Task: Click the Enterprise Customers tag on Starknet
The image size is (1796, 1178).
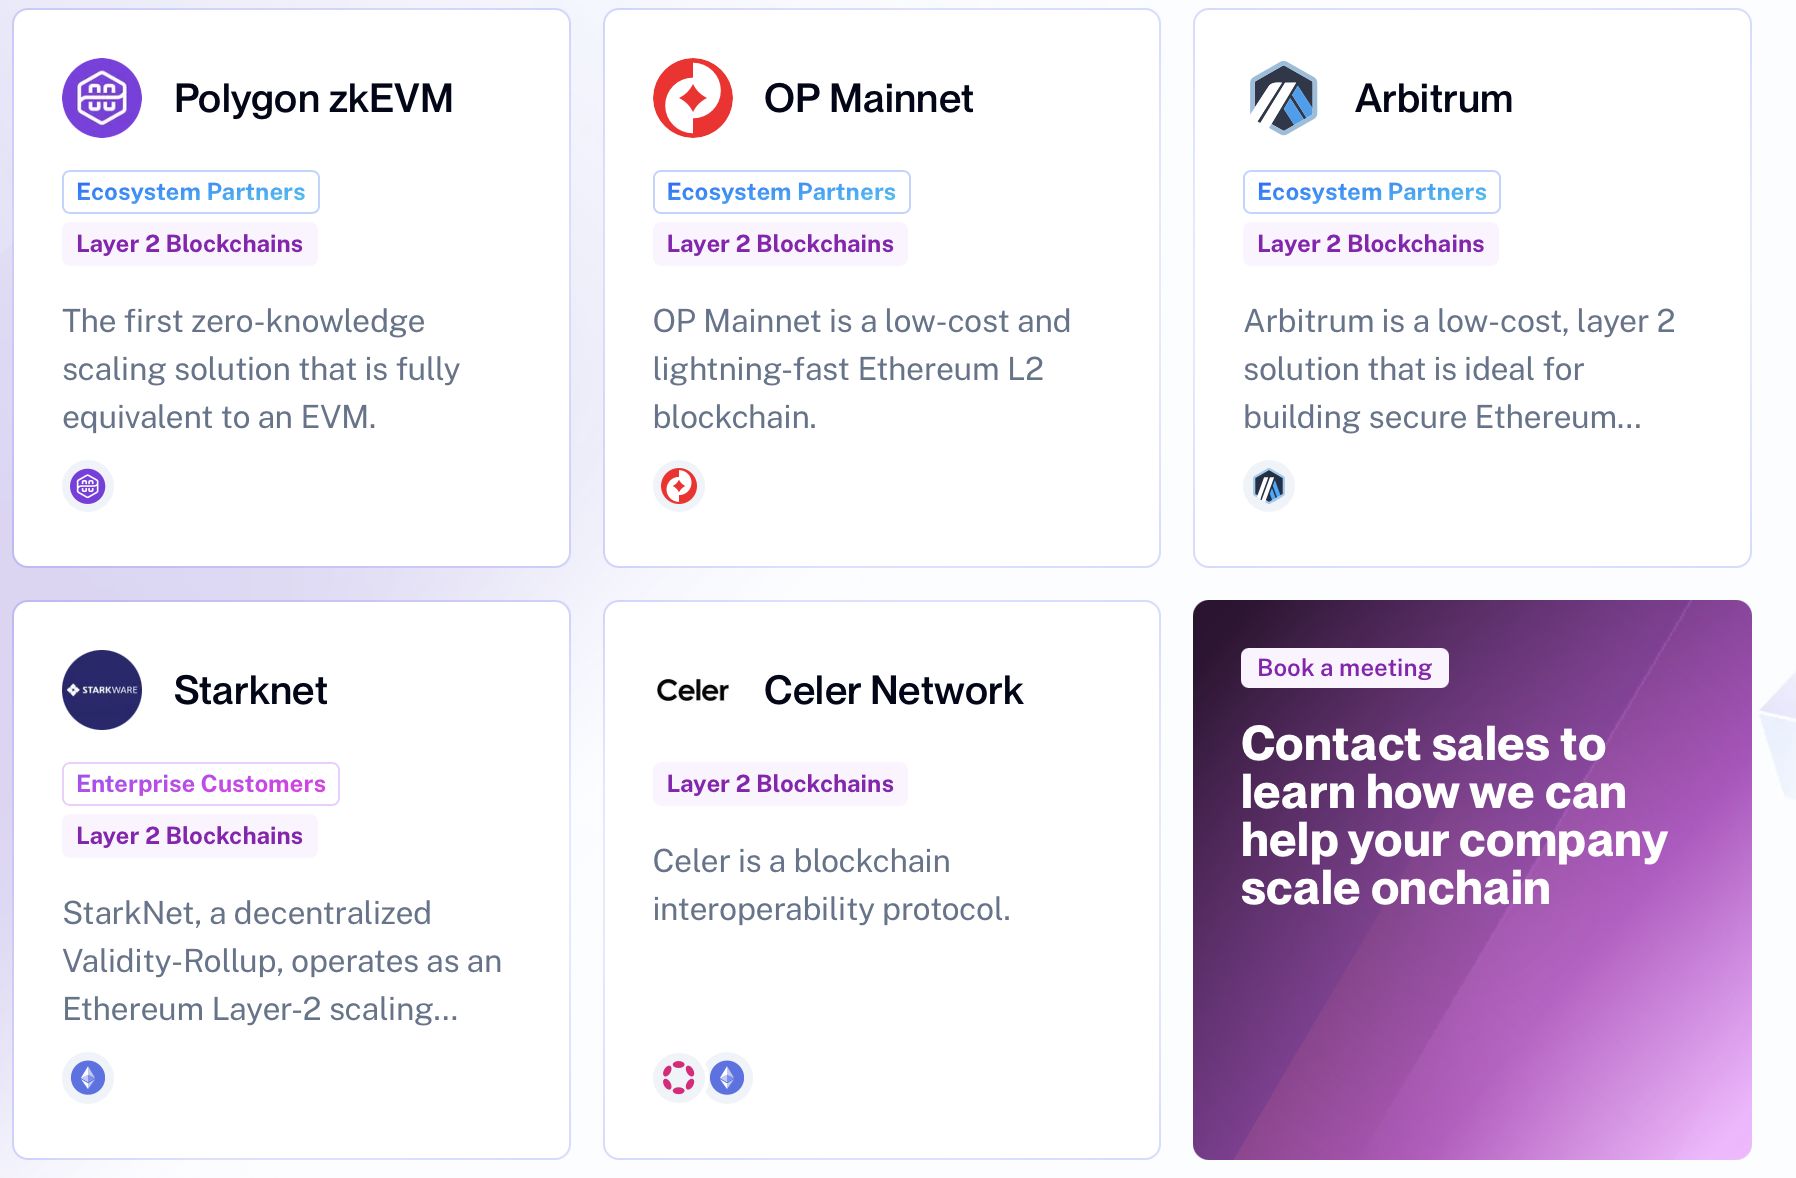Action: [201, 784]
